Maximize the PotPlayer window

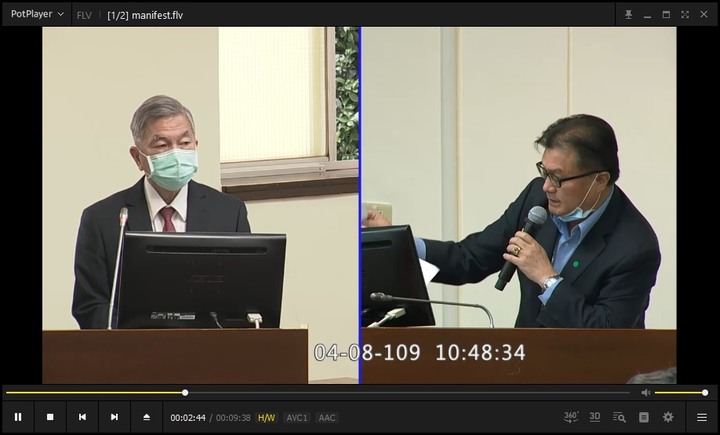pyautogui.click(x=666, y=15)
